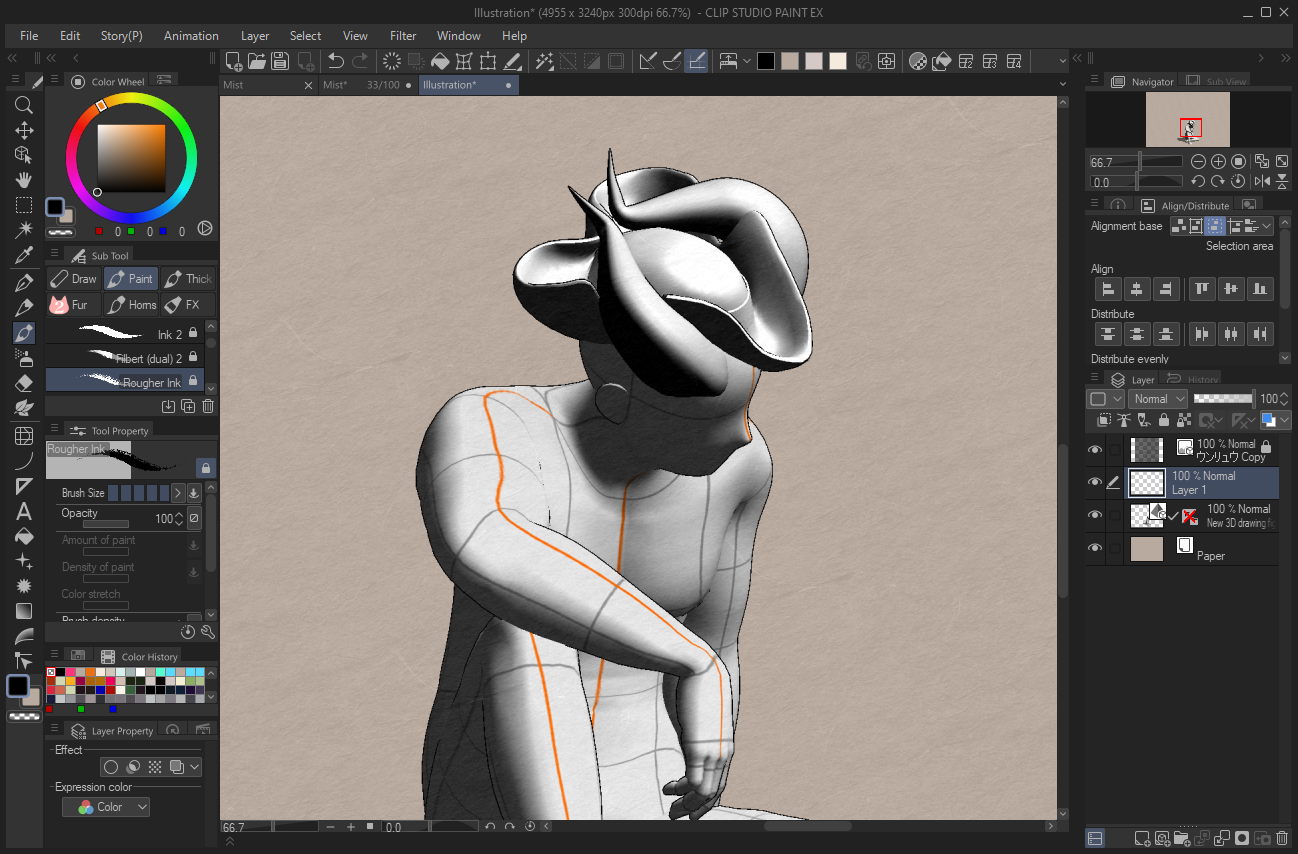Select the Decoration leaf tool

(24, 407)
